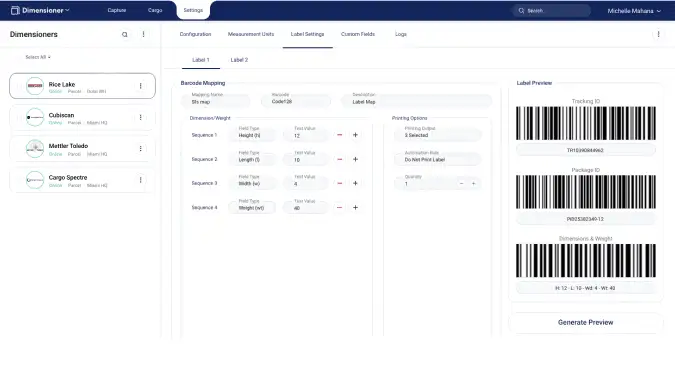This screenshot has height=373, width=675.
Task: Remove Sequence 4 with minus icon
Action: pos(340,208)
